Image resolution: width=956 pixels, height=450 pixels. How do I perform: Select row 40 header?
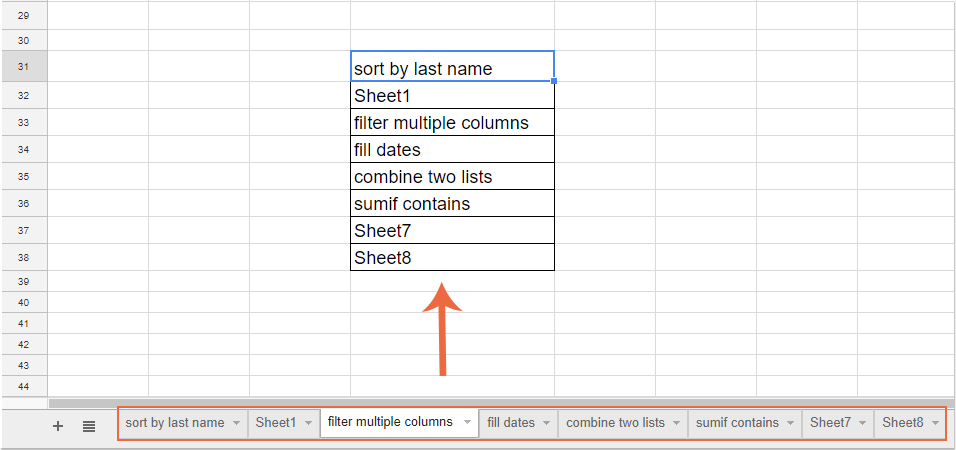[24, 302]
